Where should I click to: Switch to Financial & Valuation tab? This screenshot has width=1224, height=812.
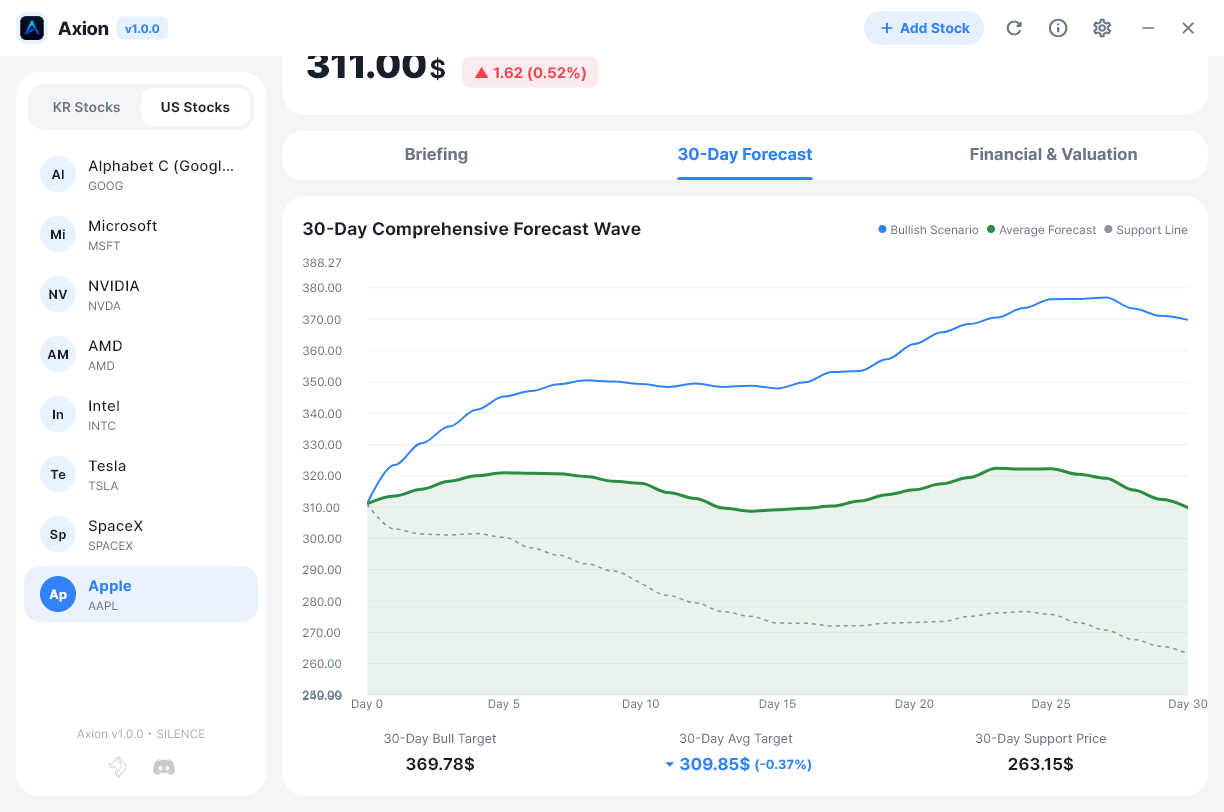pos(1053,155)
